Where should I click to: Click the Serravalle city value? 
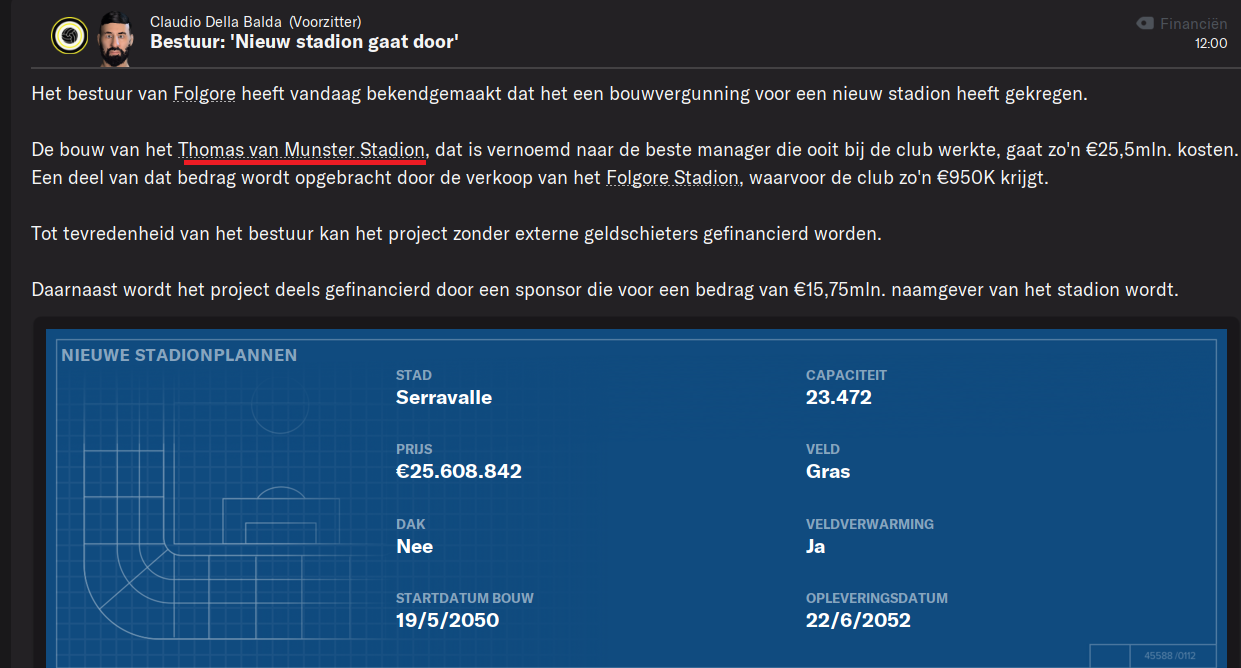[x=444, y=397]
